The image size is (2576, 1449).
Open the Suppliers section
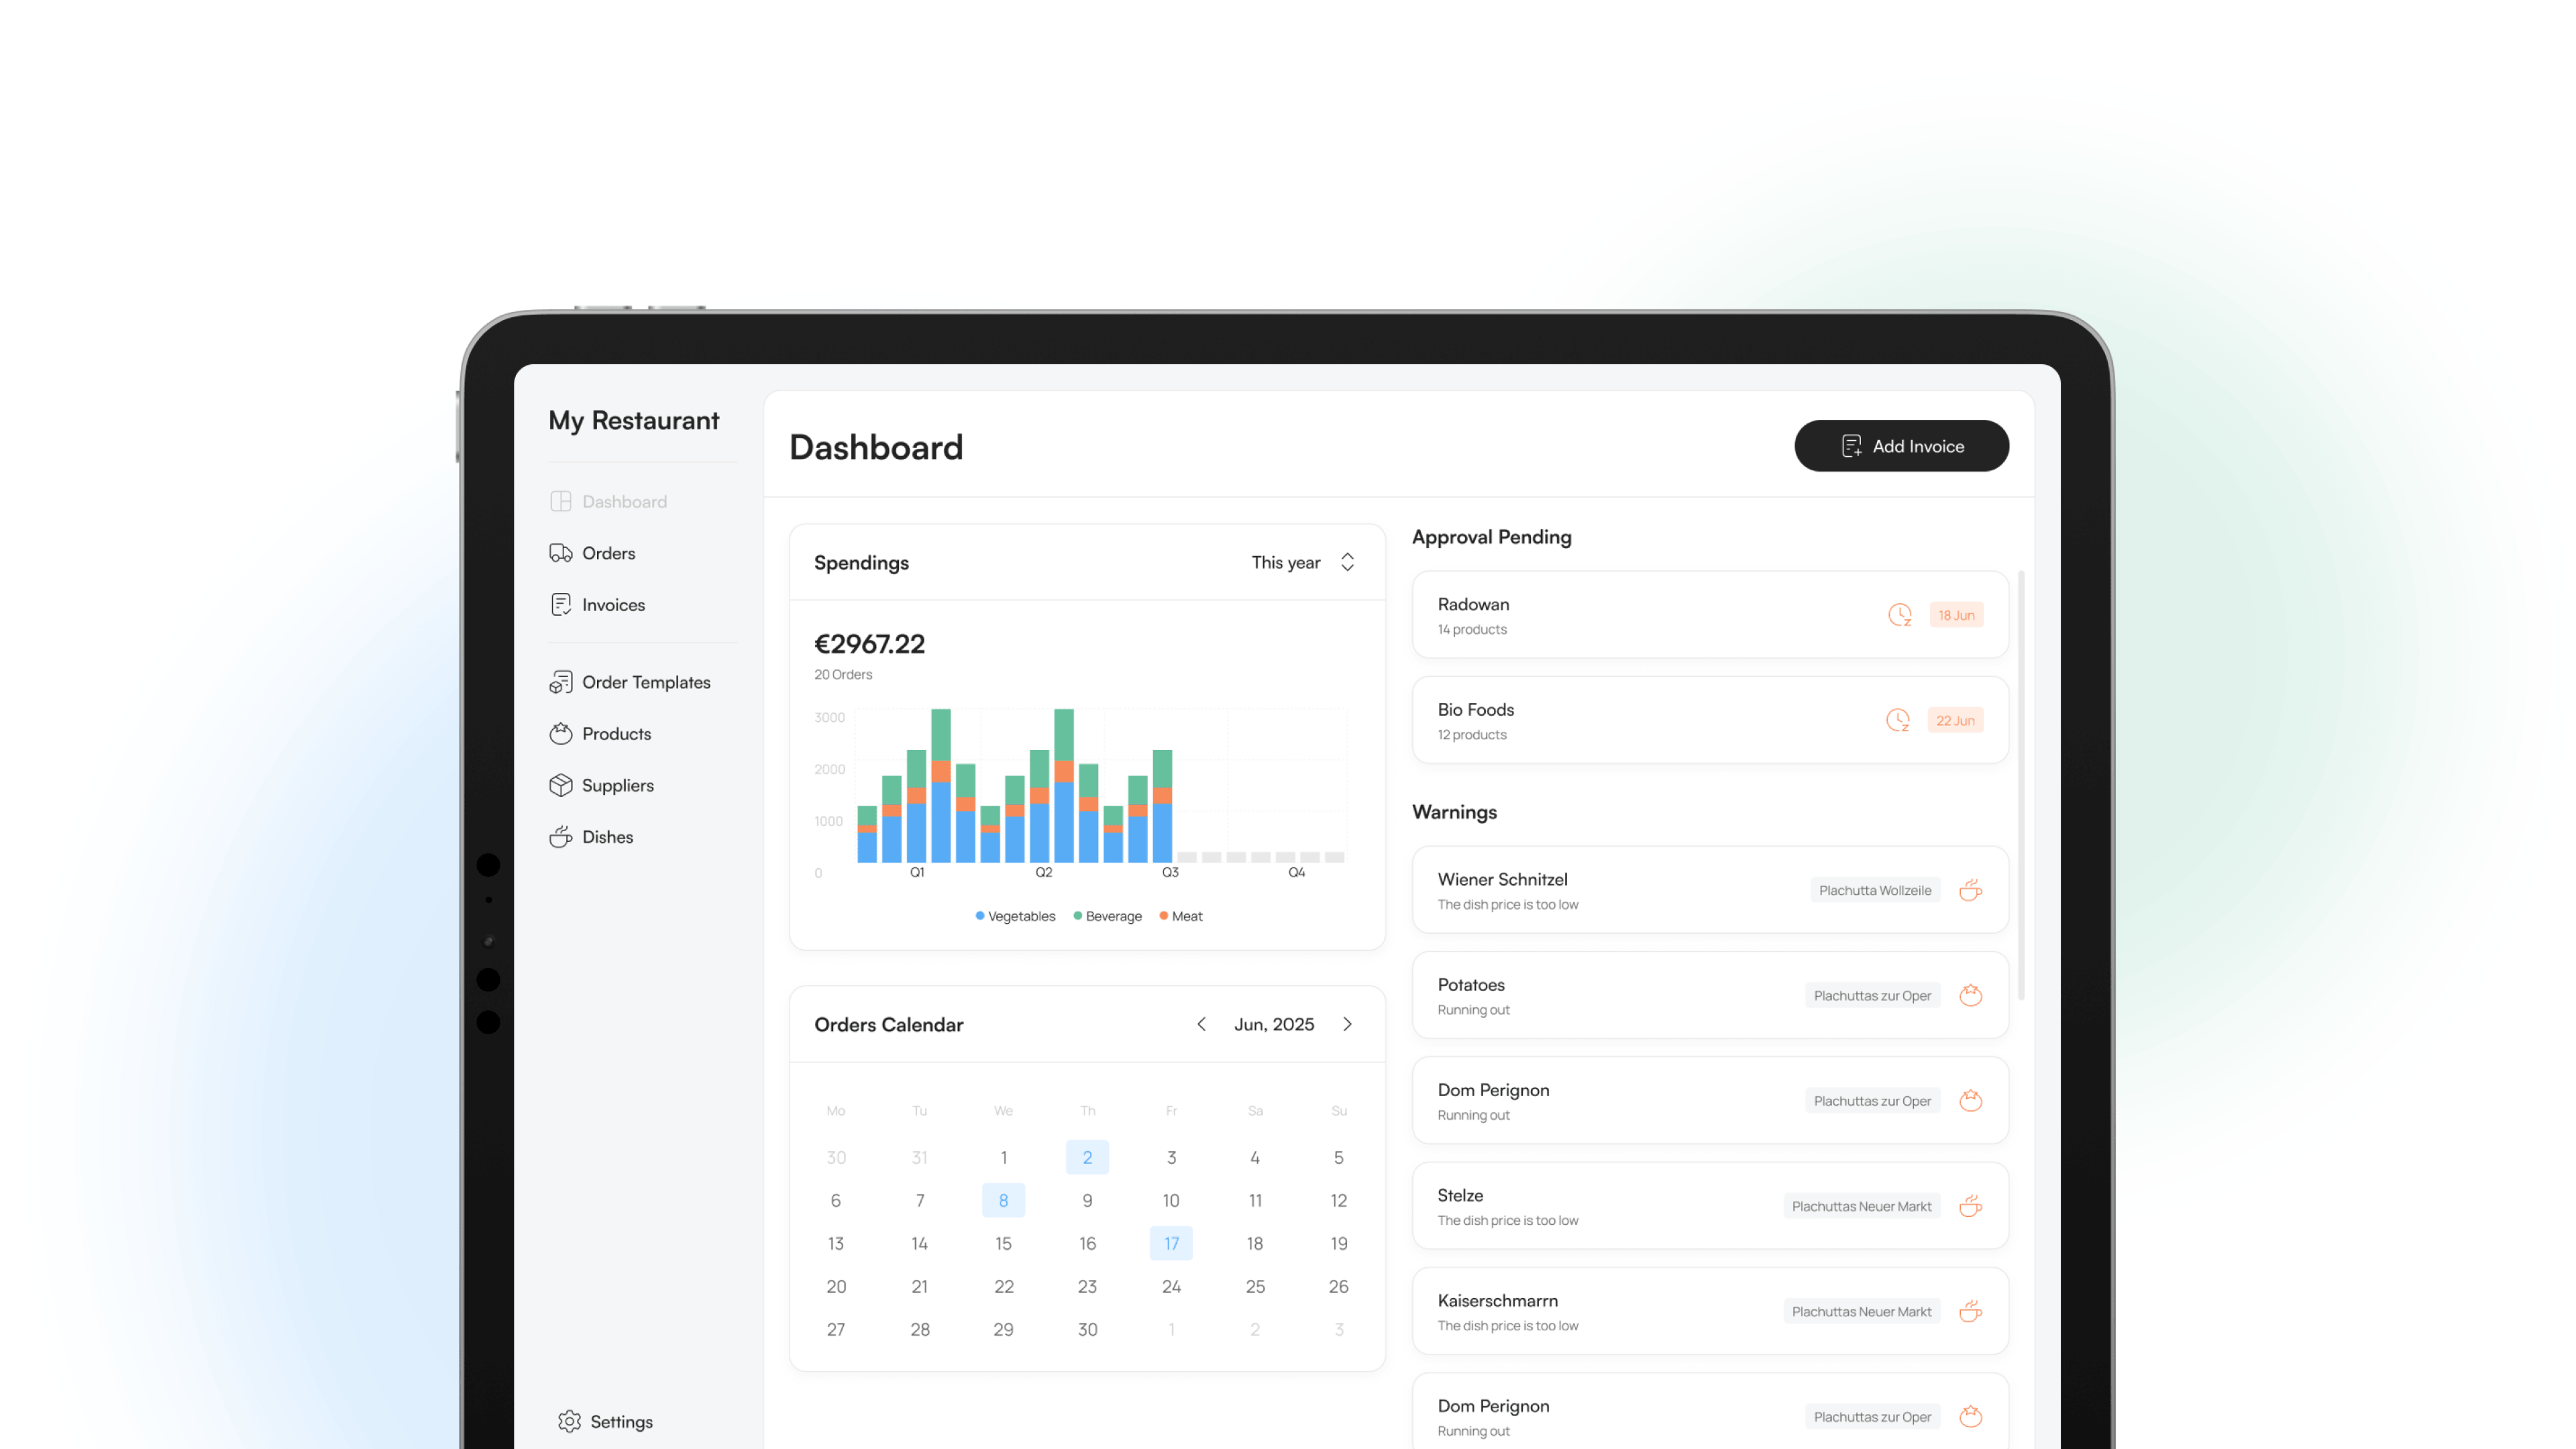coord(601,785)
